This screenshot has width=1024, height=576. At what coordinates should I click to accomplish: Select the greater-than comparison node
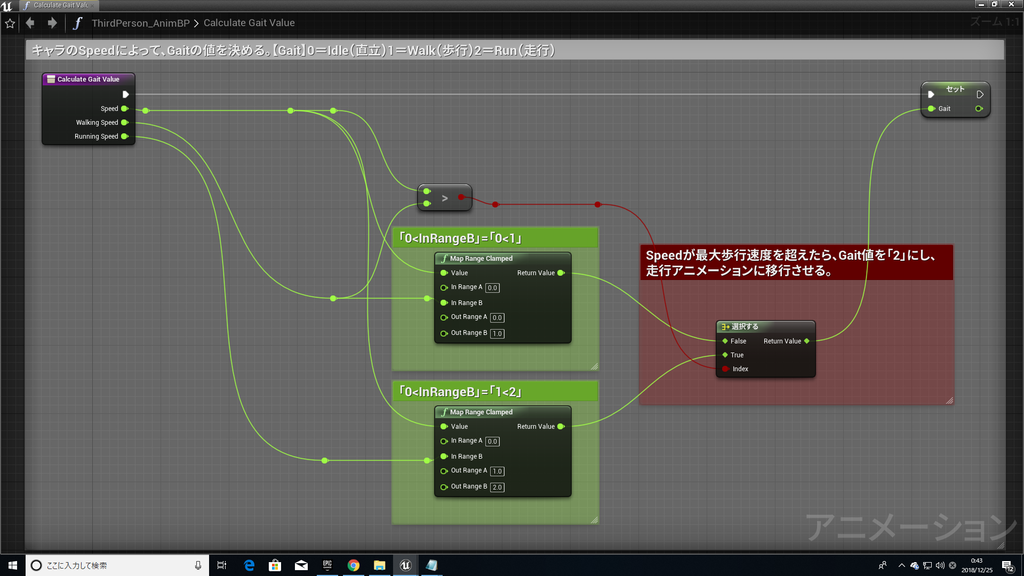coord(445,198)
